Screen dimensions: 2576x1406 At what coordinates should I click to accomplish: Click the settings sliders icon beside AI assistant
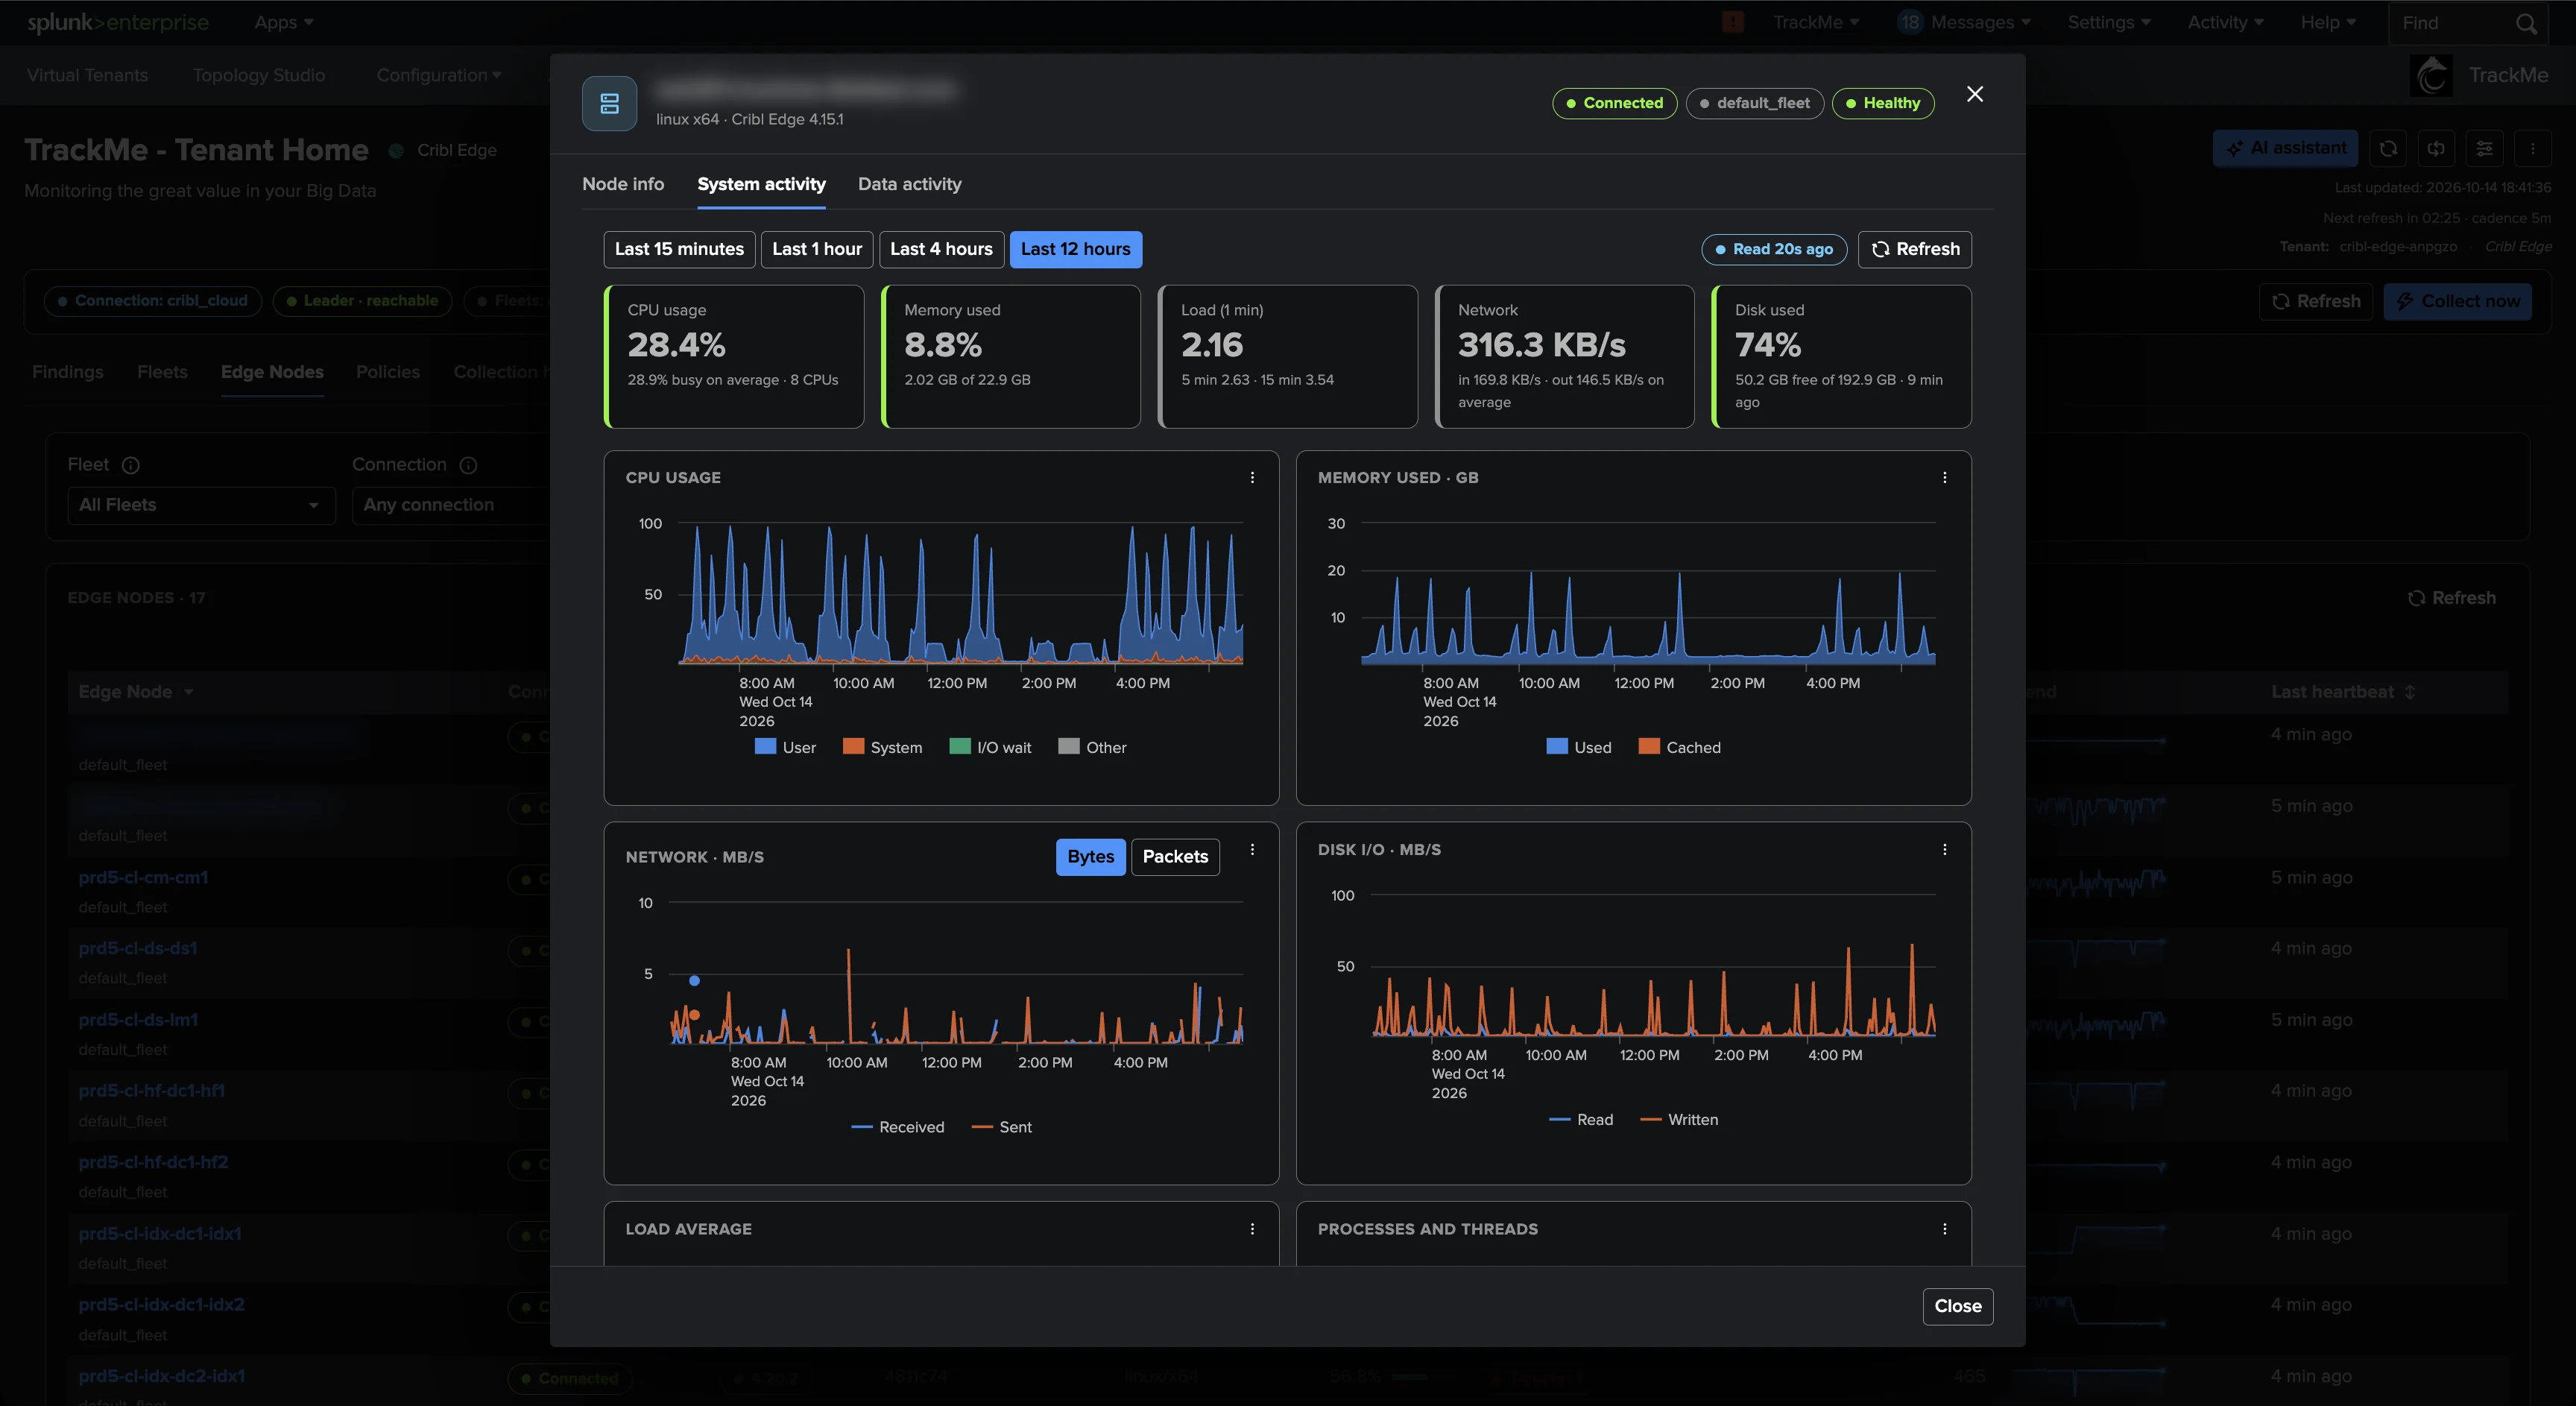coord(2484,149)
